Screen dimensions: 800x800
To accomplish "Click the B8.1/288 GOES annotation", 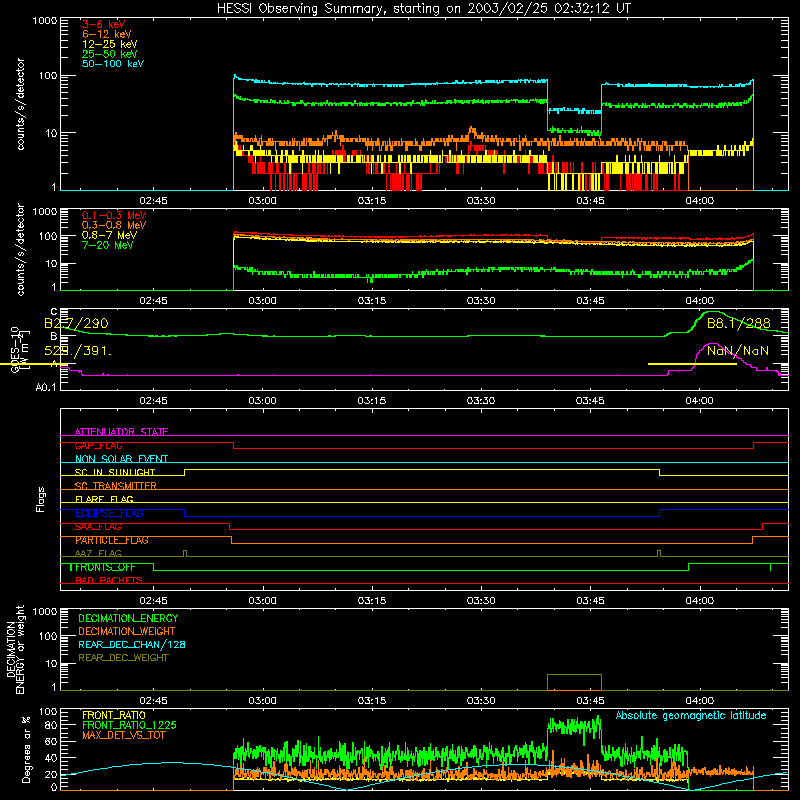I will point(738,323).
